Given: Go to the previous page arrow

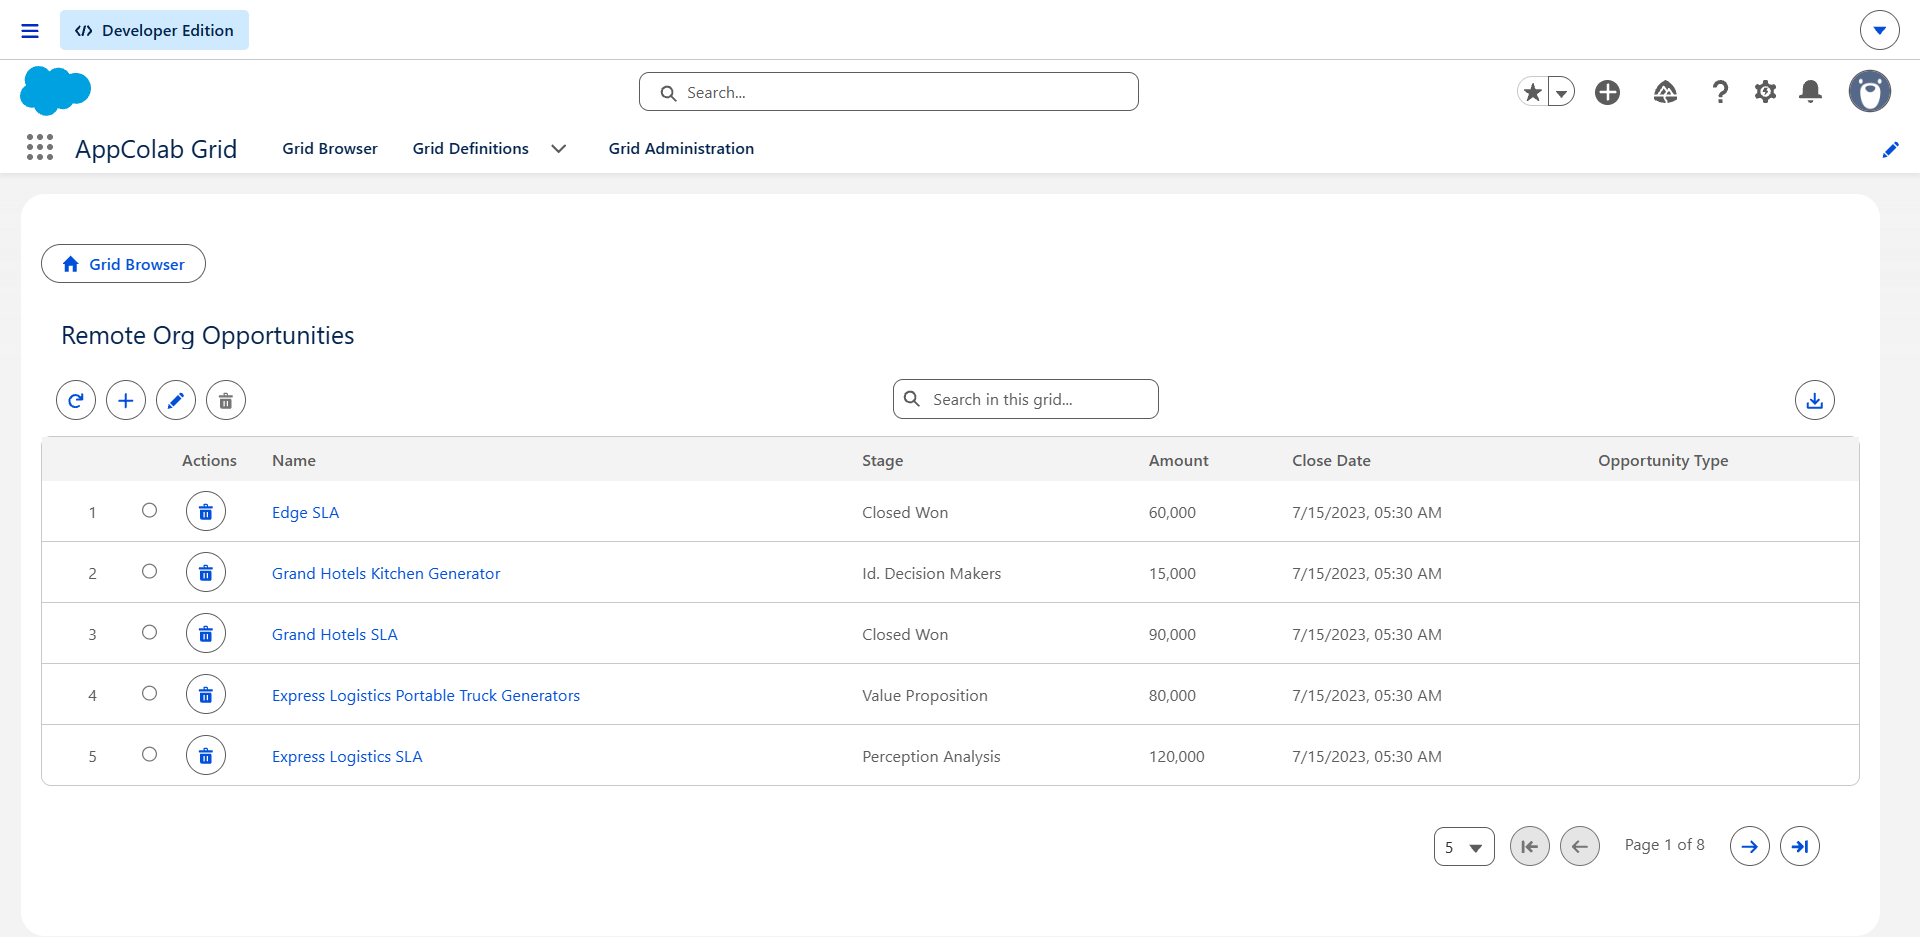Looking at the screenshot, I should (1580, 846).
